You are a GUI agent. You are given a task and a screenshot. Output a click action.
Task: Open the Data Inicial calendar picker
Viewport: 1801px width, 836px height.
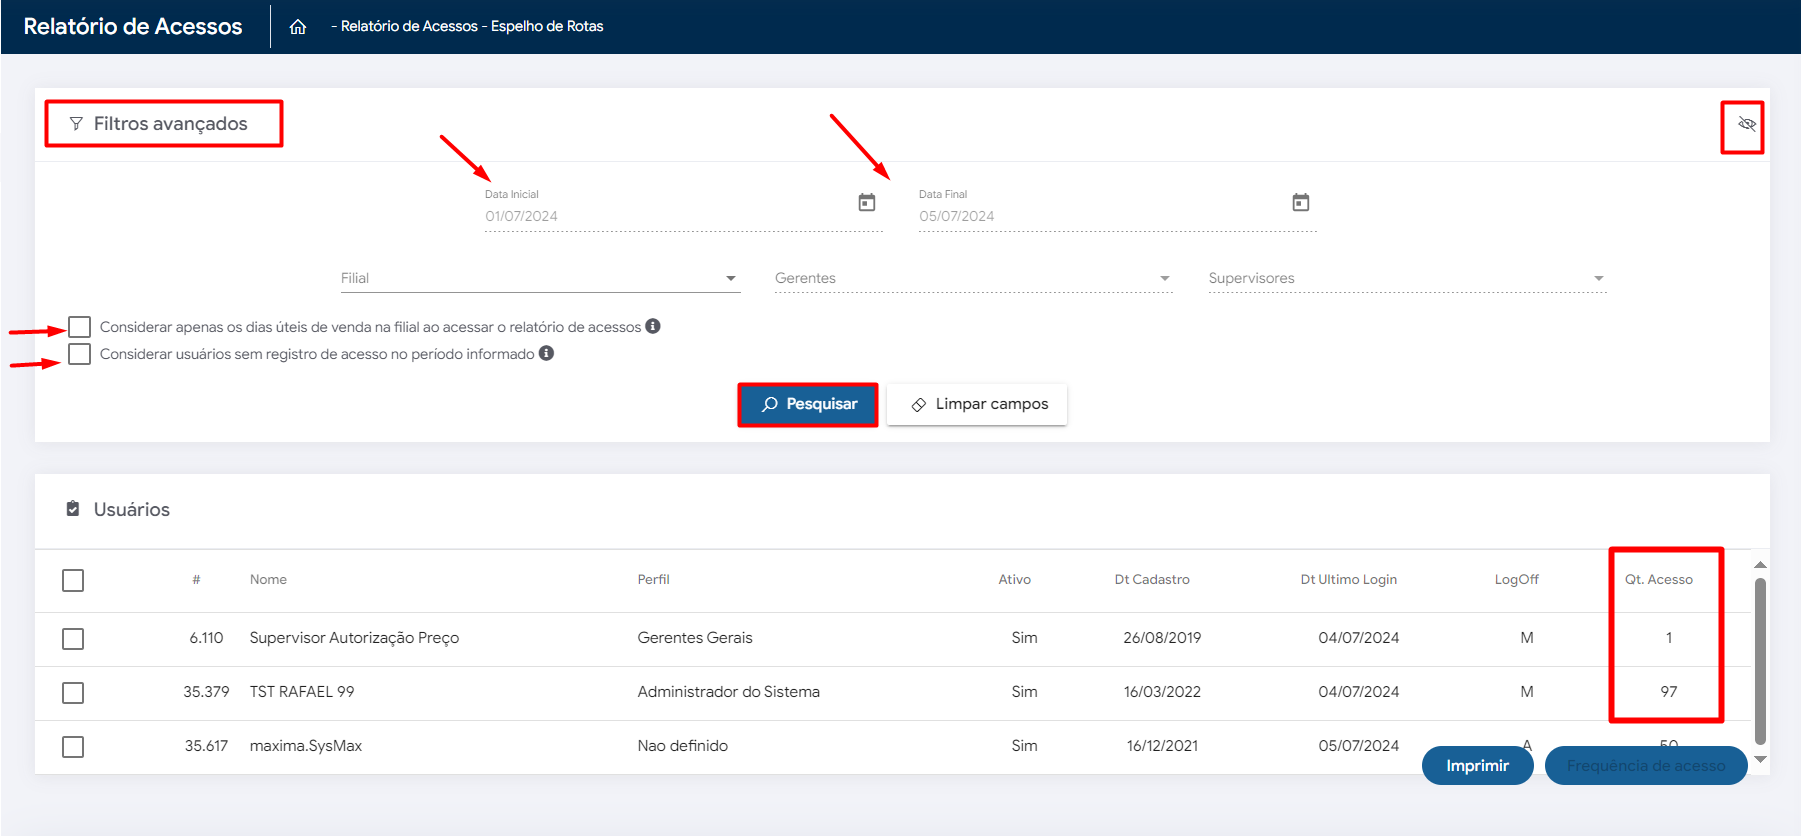pos(867,203)
